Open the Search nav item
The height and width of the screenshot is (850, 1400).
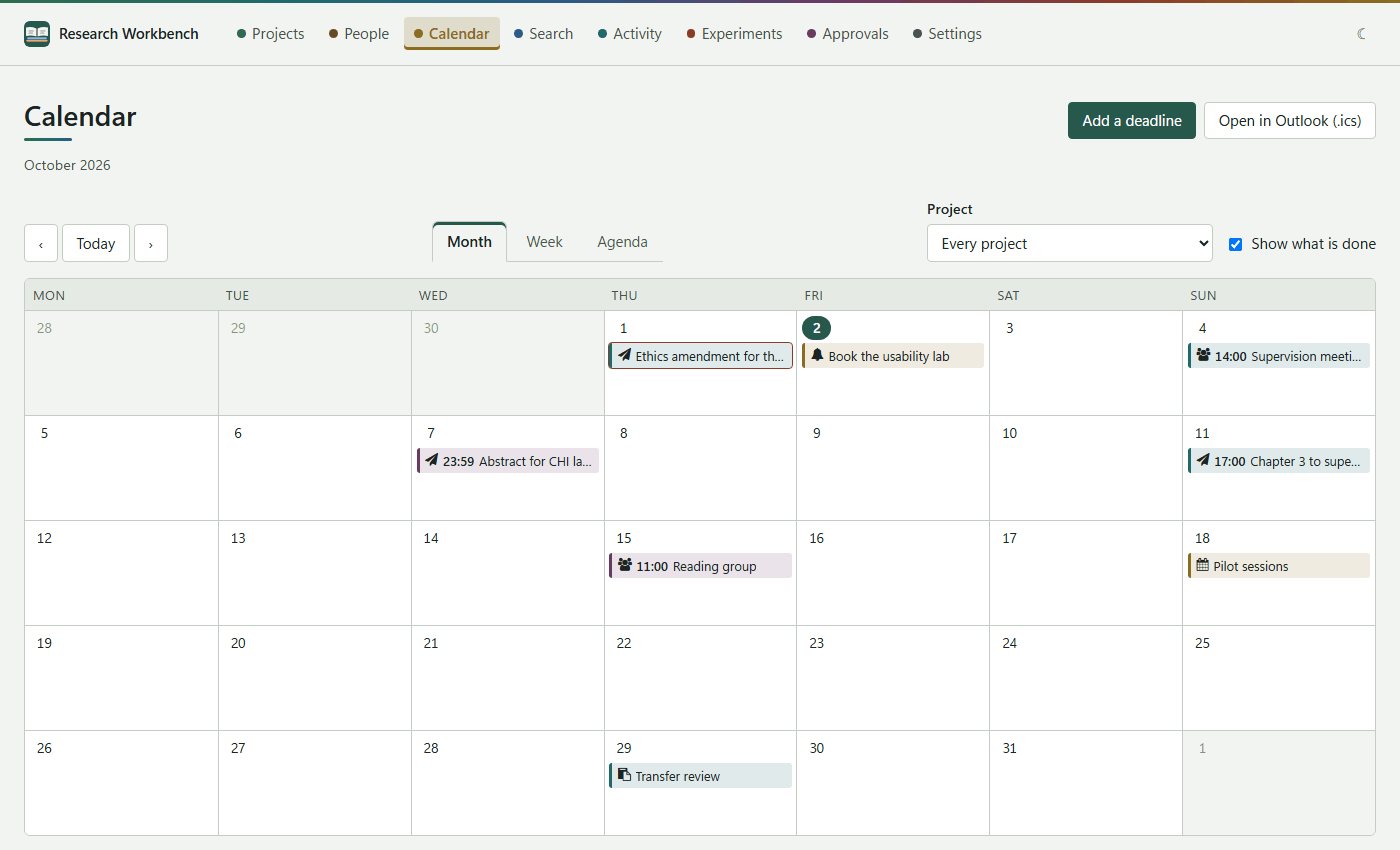pyautogui.click(x=543, y=34)
